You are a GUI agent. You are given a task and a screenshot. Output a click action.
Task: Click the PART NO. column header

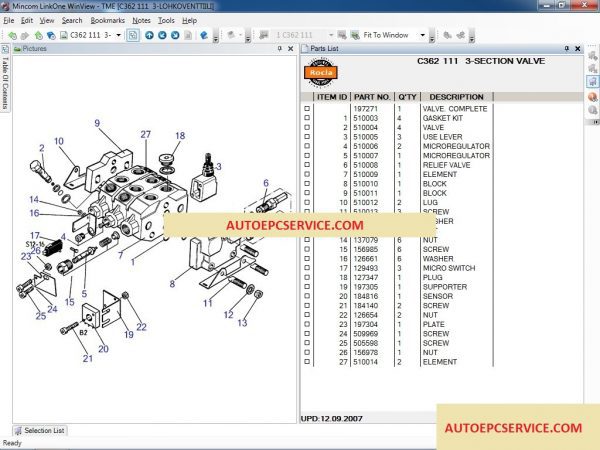click(x=372, y=97)
